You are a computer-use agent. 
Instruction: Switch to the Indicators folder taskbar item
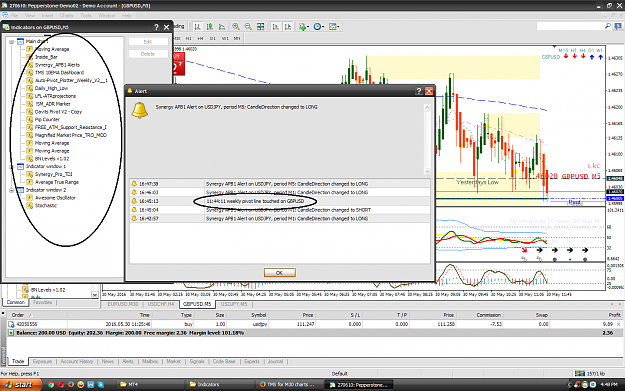click(x=218, y=385)
